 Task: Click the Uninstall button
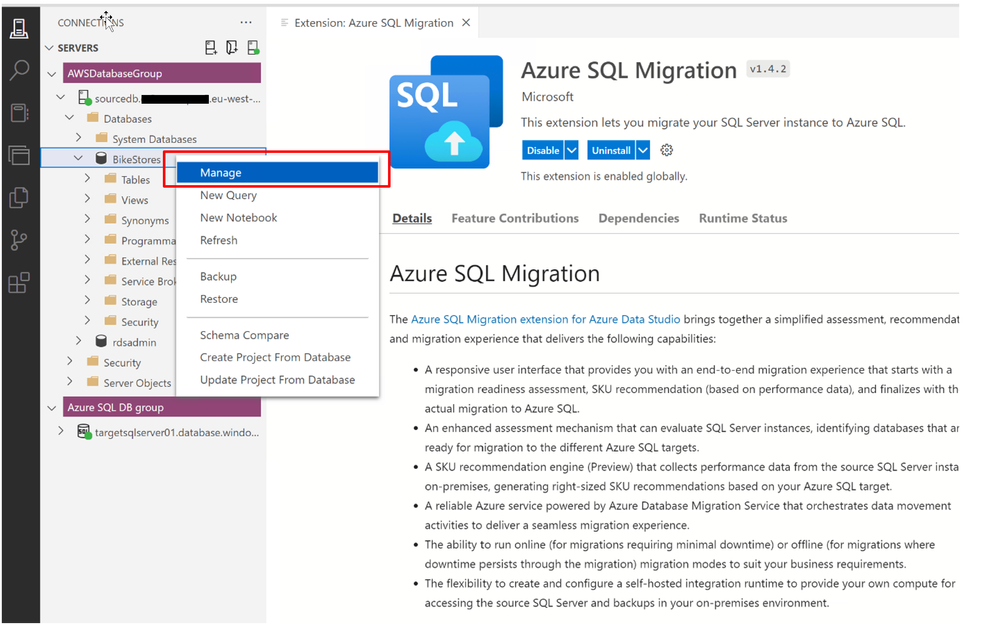[x=611, y=150]
